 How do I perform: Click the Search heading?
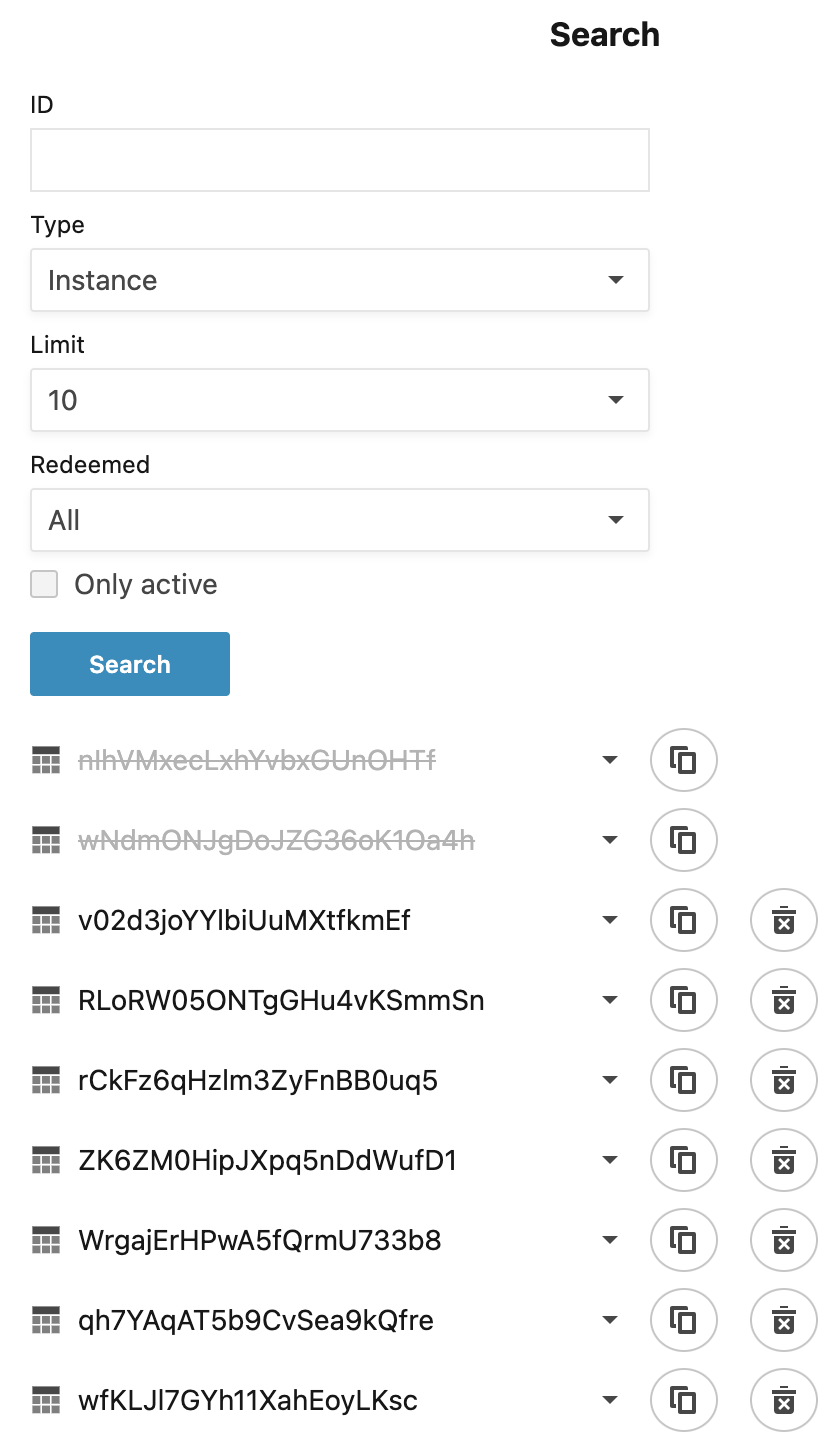click(604, 34)
